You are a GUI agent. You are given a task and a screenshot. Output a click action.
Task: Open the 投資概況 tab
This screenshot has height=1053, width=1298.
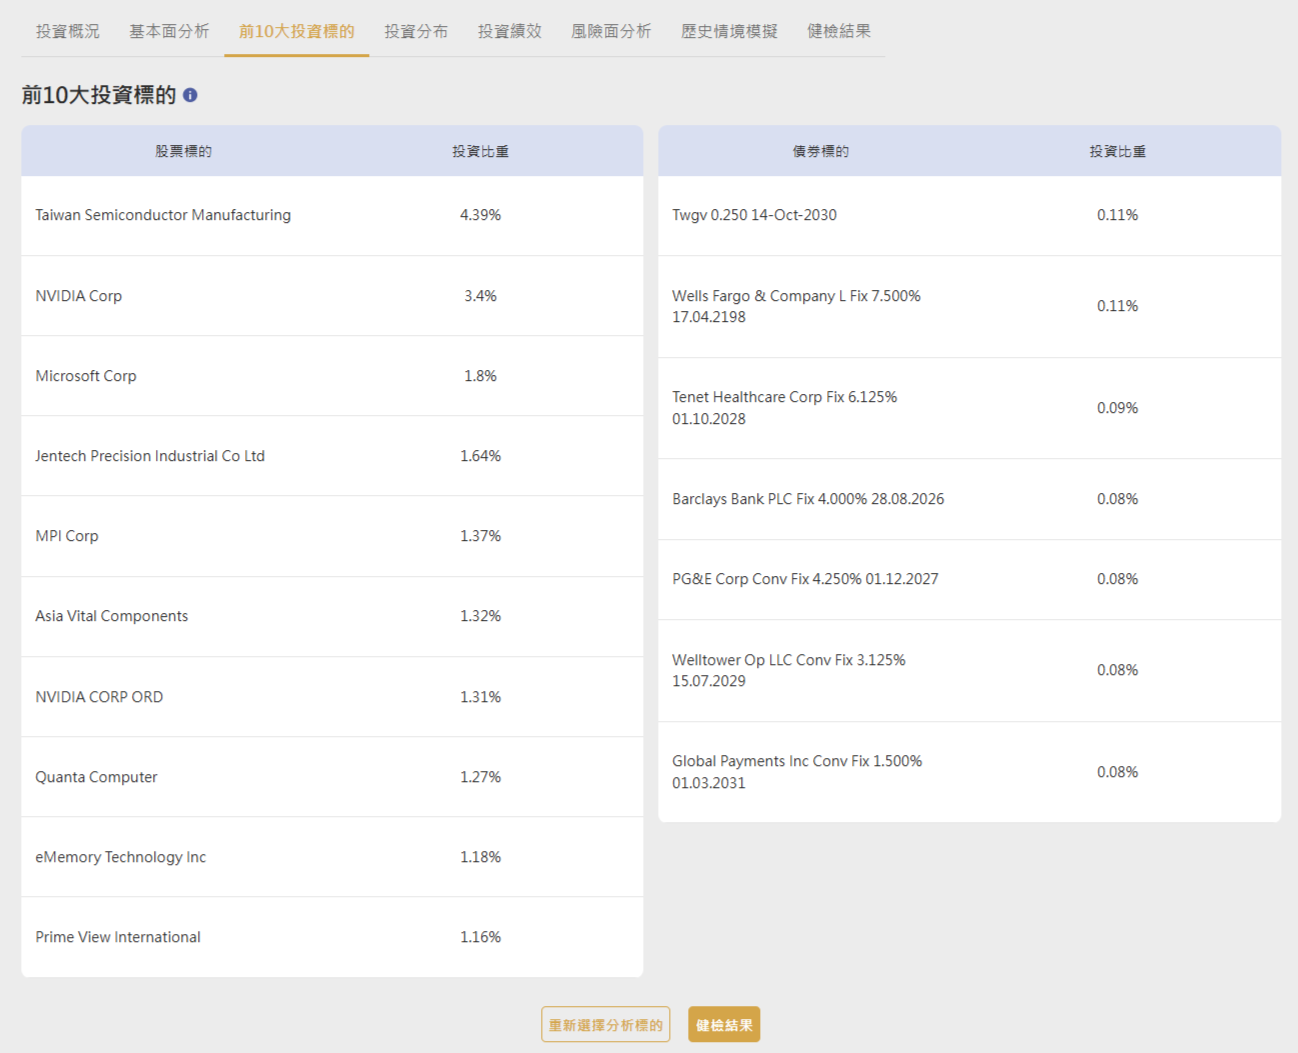click(x=68, y=31)
